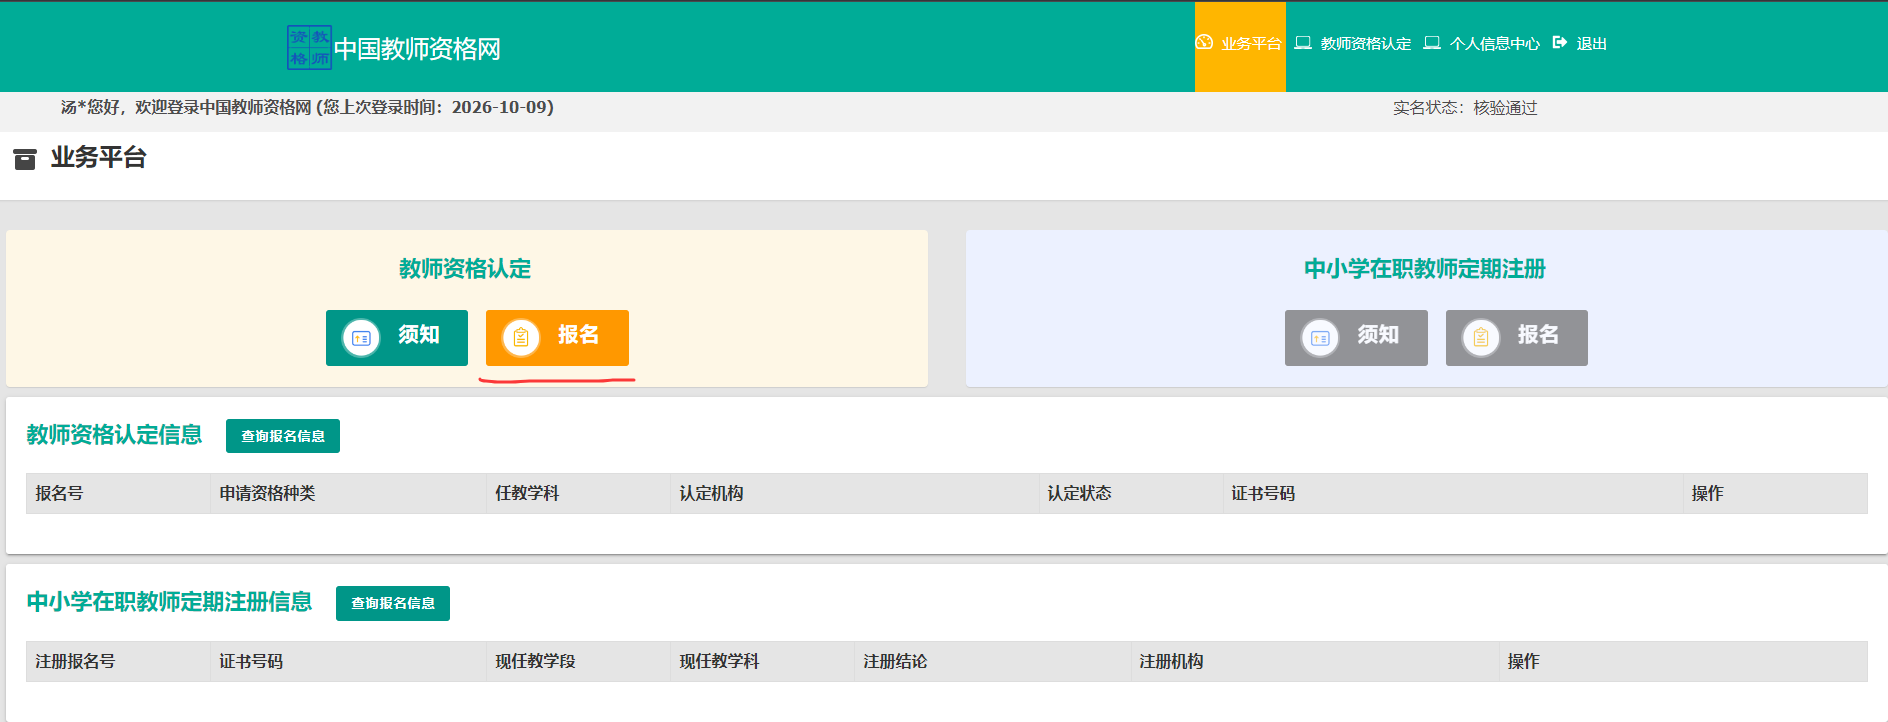Open grey 须知 button for 定期注册
The width and height of the screenshot is (1888, 722).
point(1356,338)
